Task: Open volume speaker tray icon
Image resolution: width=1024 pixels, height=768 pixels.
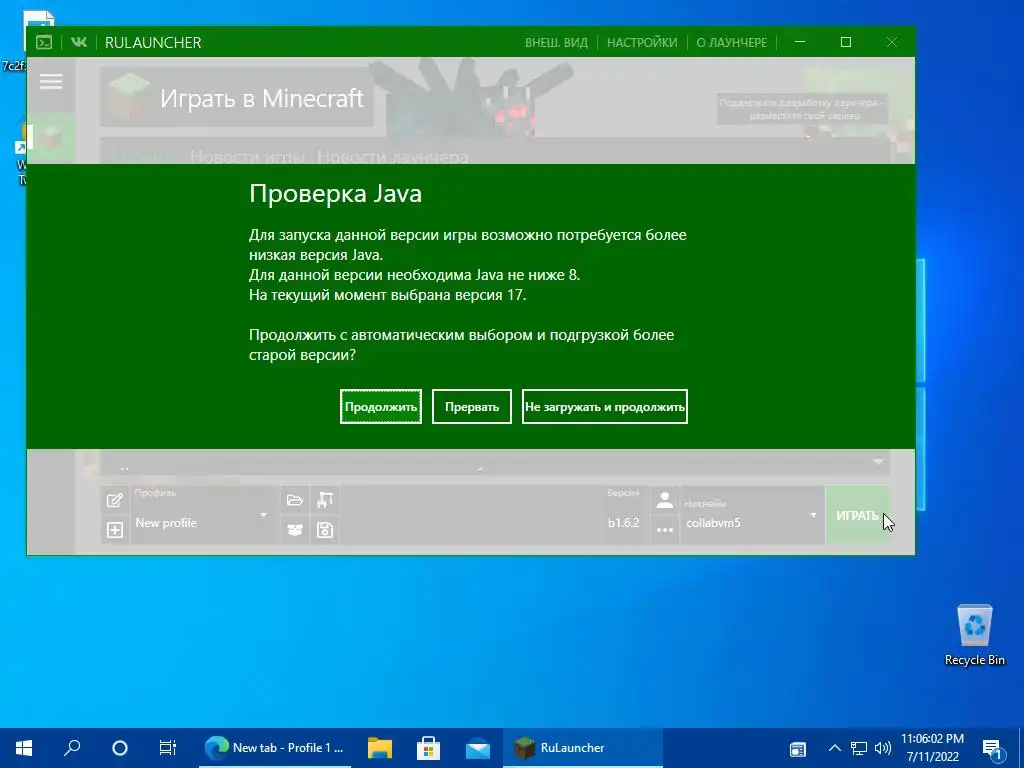Action: [x=883, y=748]
